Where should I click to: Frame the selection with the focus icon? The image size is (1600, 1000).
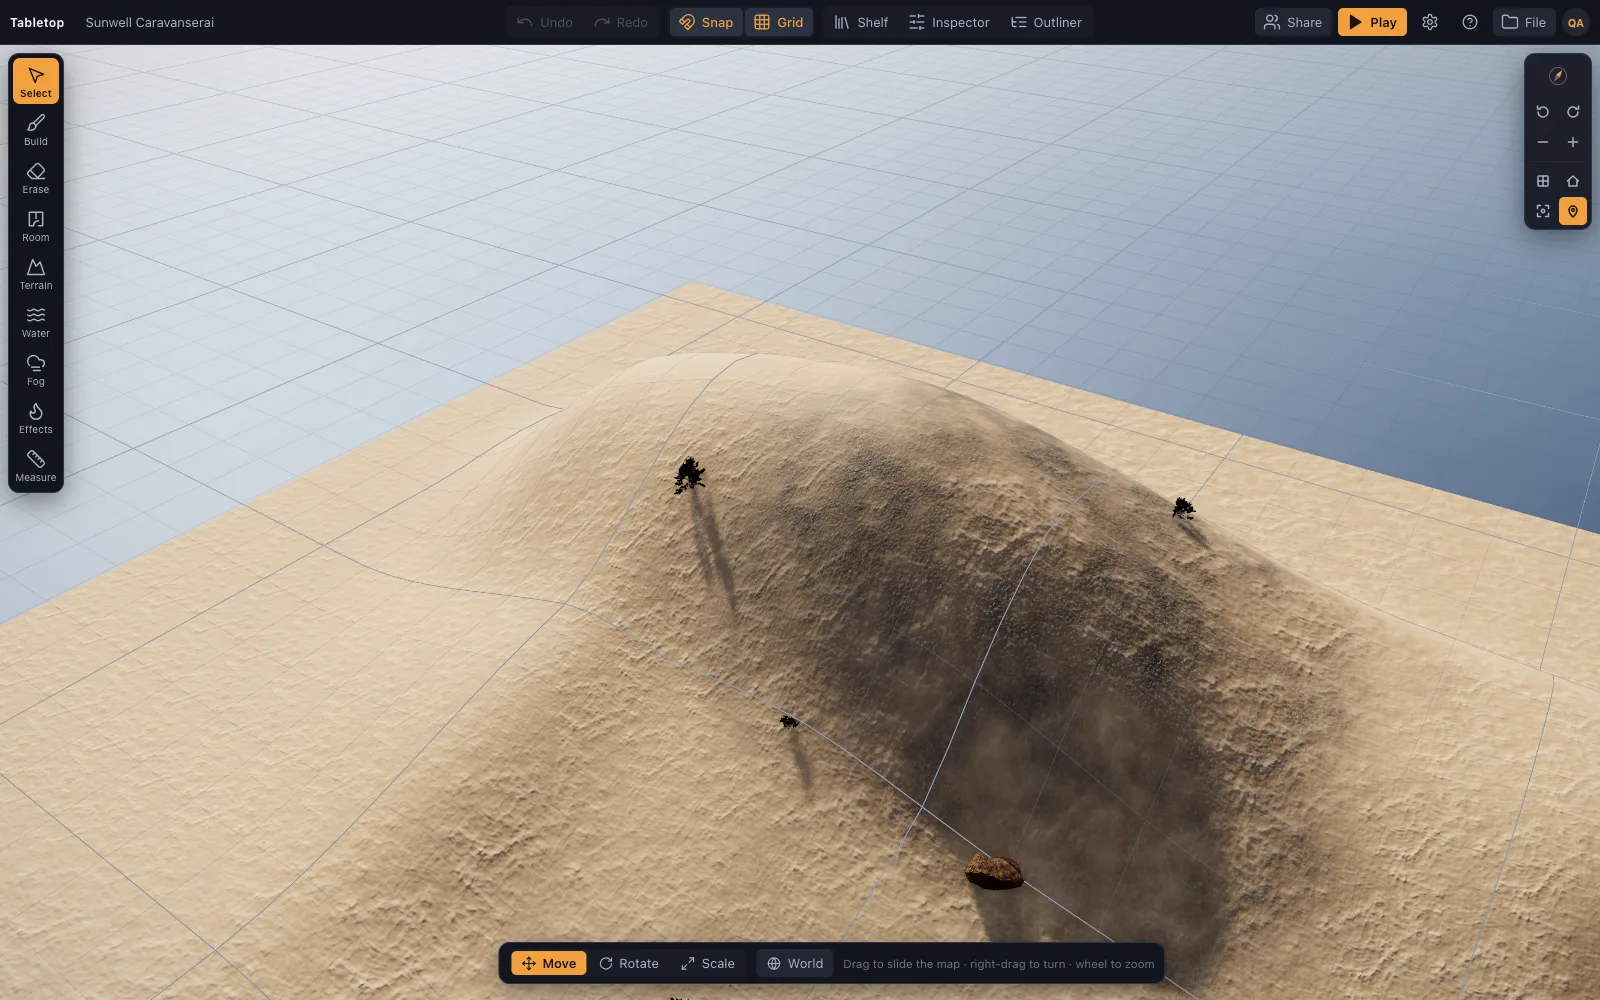click(x=1543, y=211)
